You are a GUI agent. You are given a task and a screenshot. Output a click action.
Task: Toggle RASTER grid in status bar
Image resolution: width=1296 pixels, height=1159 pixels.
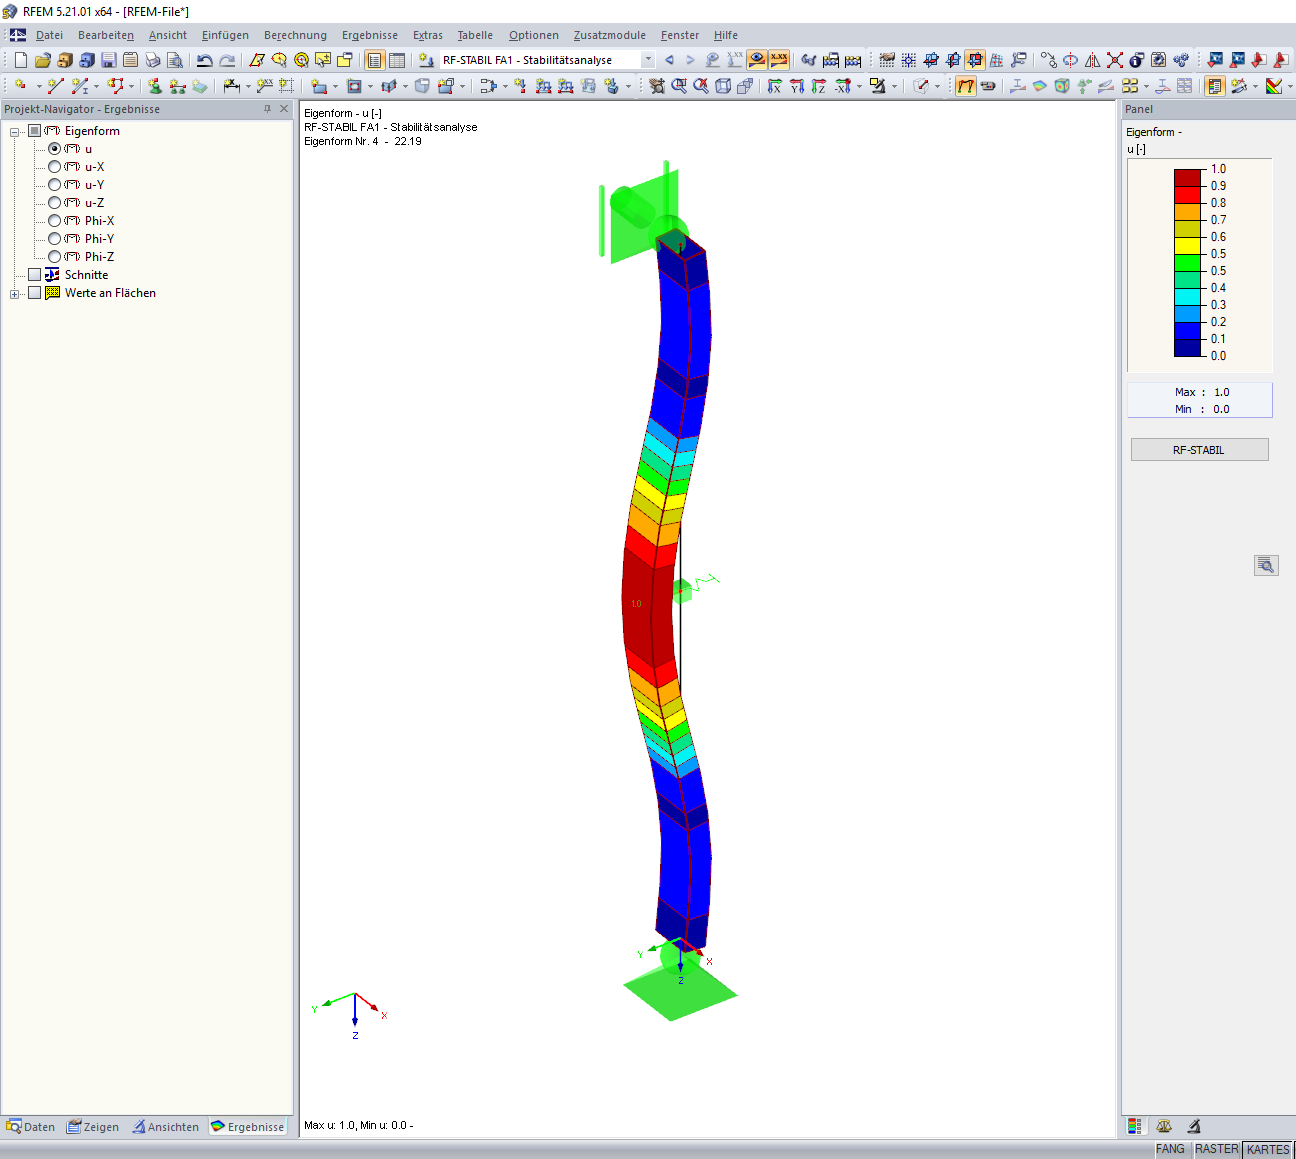tap(1216, 1149)
